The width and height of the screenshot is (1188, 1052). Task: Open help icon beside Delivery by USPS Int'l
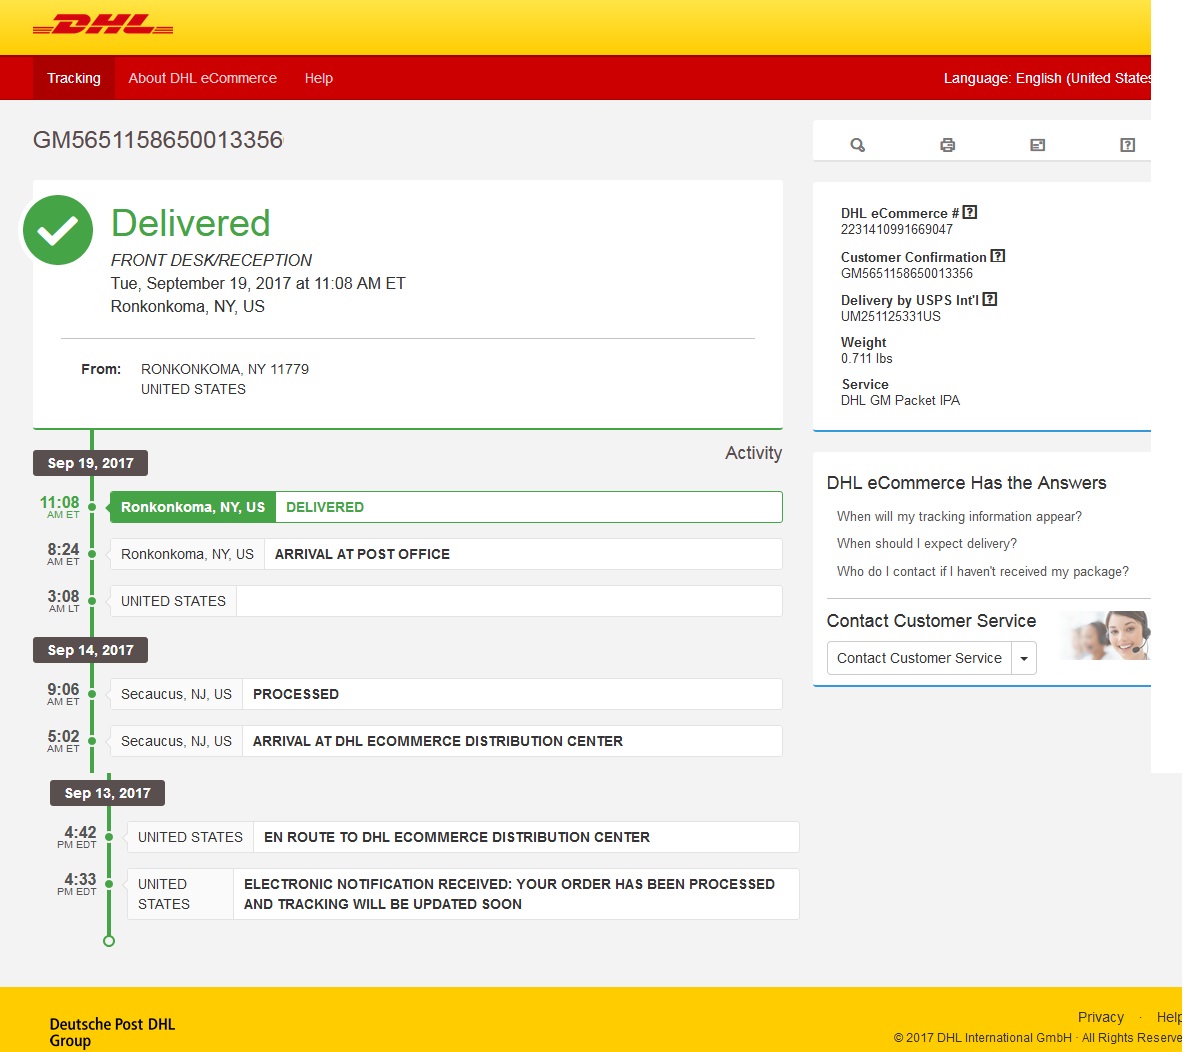coord(990,299)
